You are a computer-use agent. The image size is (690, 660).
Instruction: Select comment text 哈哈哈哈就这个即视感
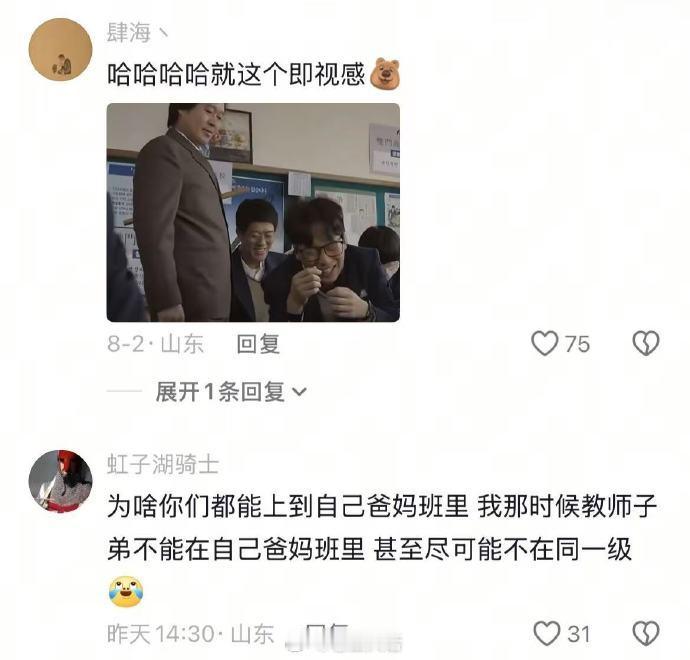pos(236,74)
